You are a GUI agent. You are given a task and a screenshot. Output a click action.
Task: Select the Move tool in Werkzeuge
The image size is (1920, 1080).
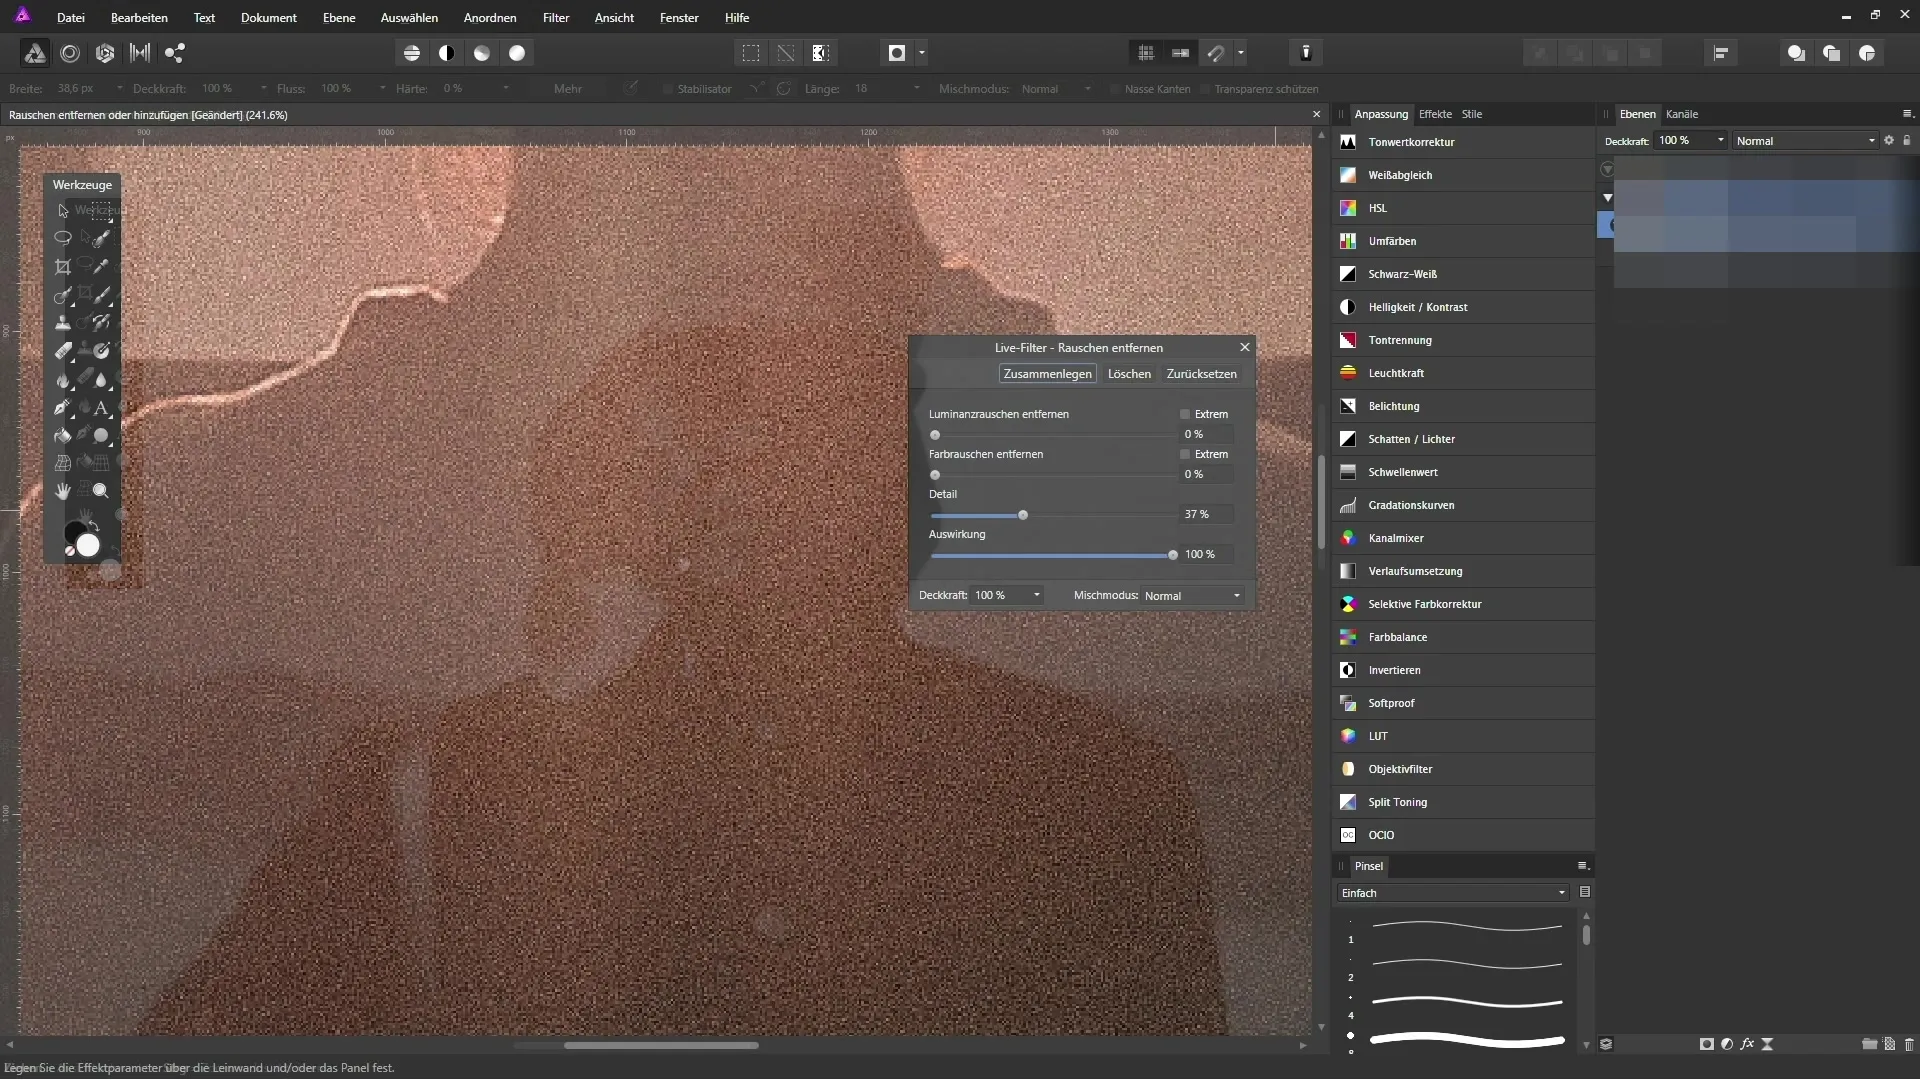(x=63, y=210)
